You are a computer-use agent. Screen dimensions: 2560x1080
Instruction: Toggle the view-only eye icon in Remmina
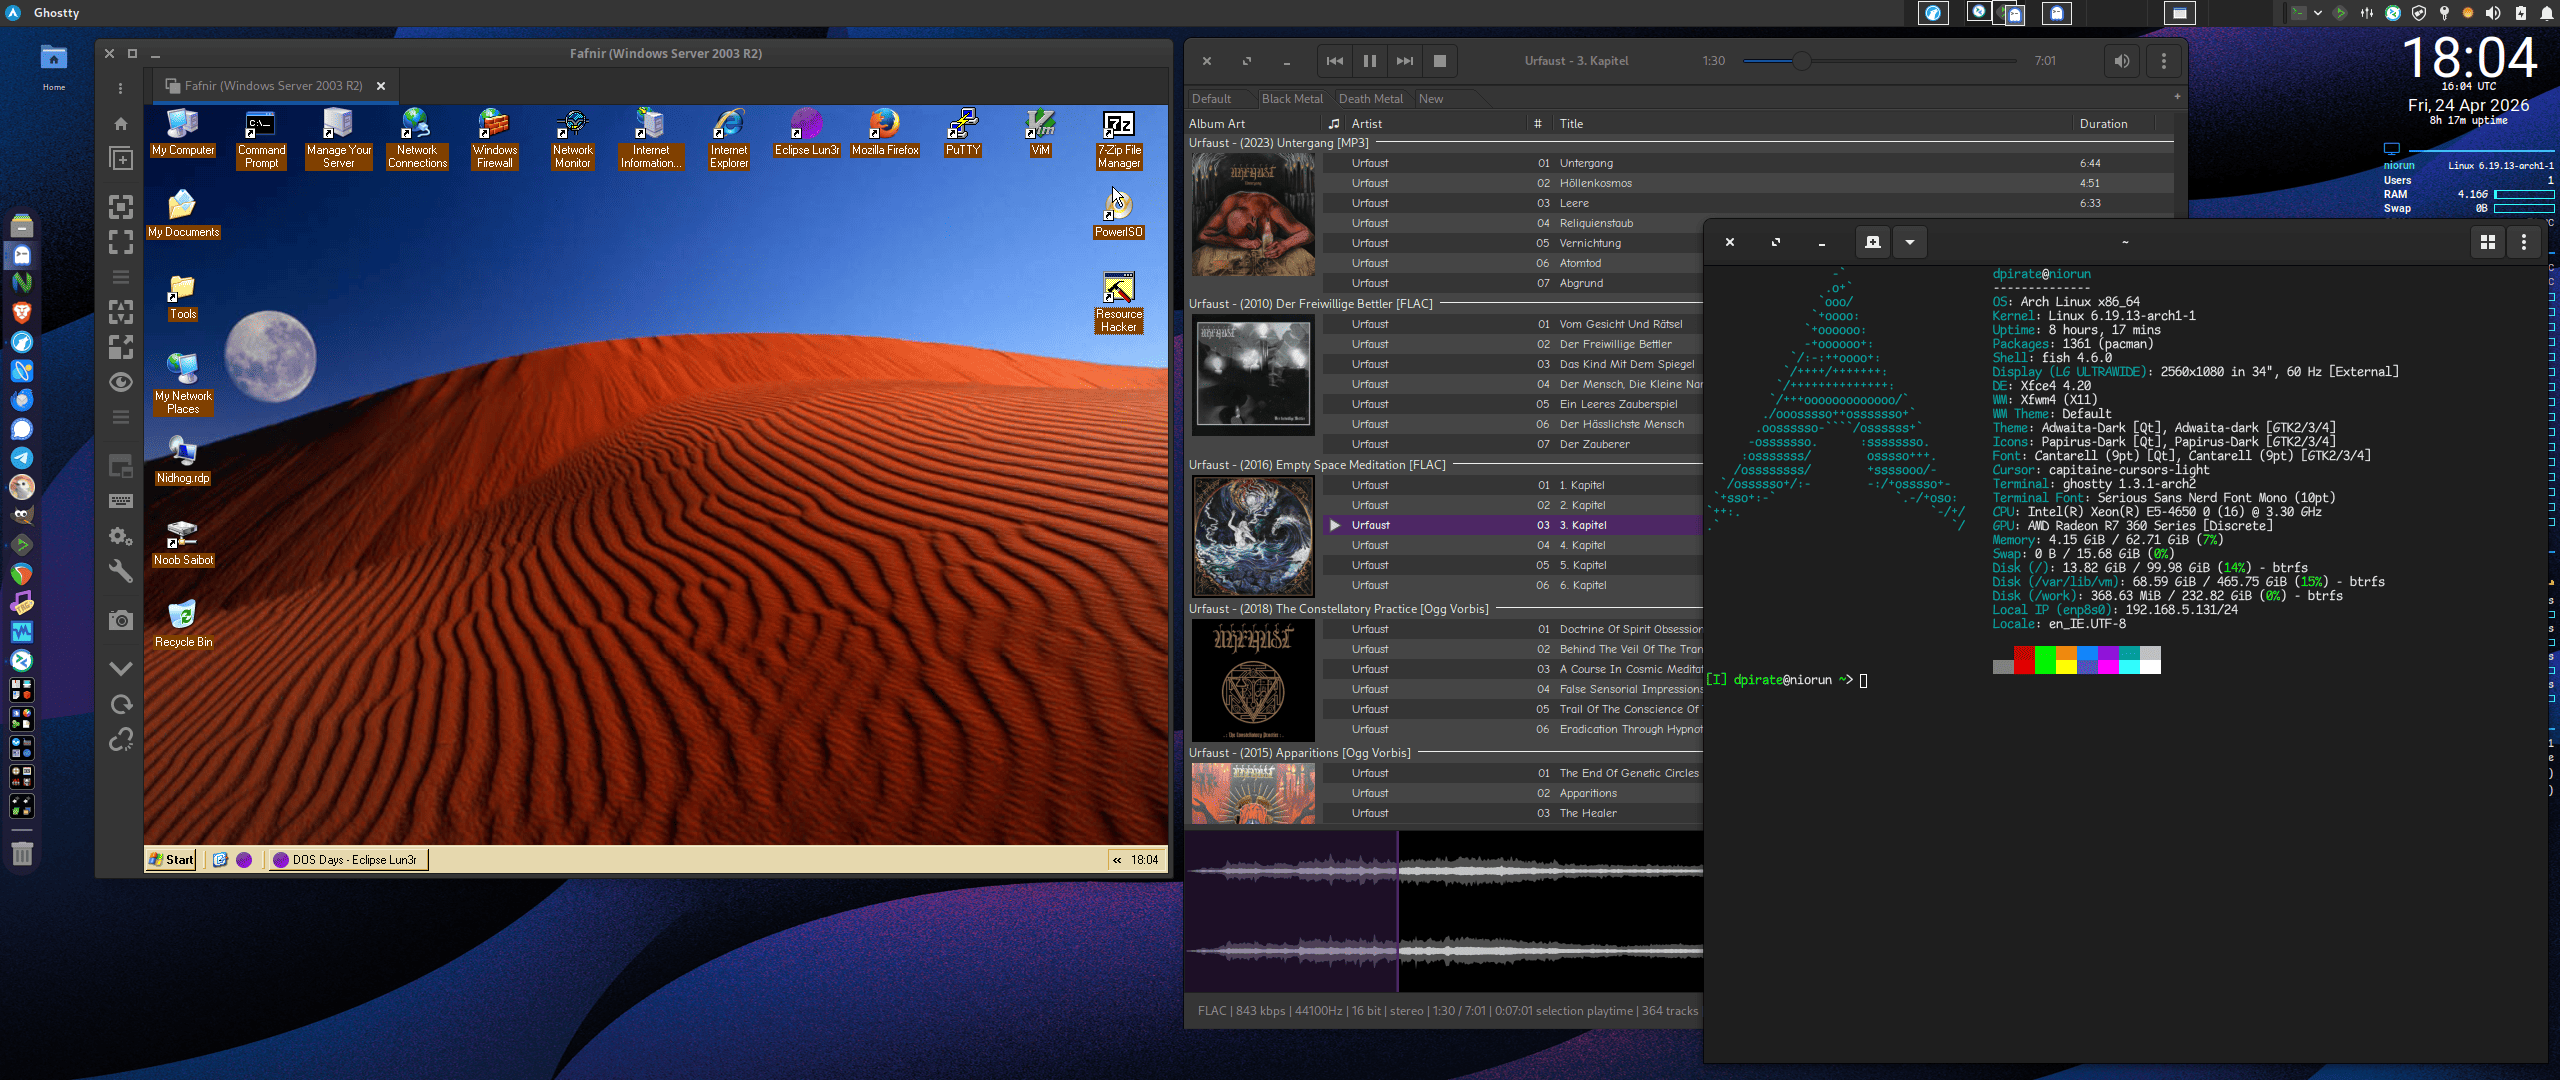121,382
